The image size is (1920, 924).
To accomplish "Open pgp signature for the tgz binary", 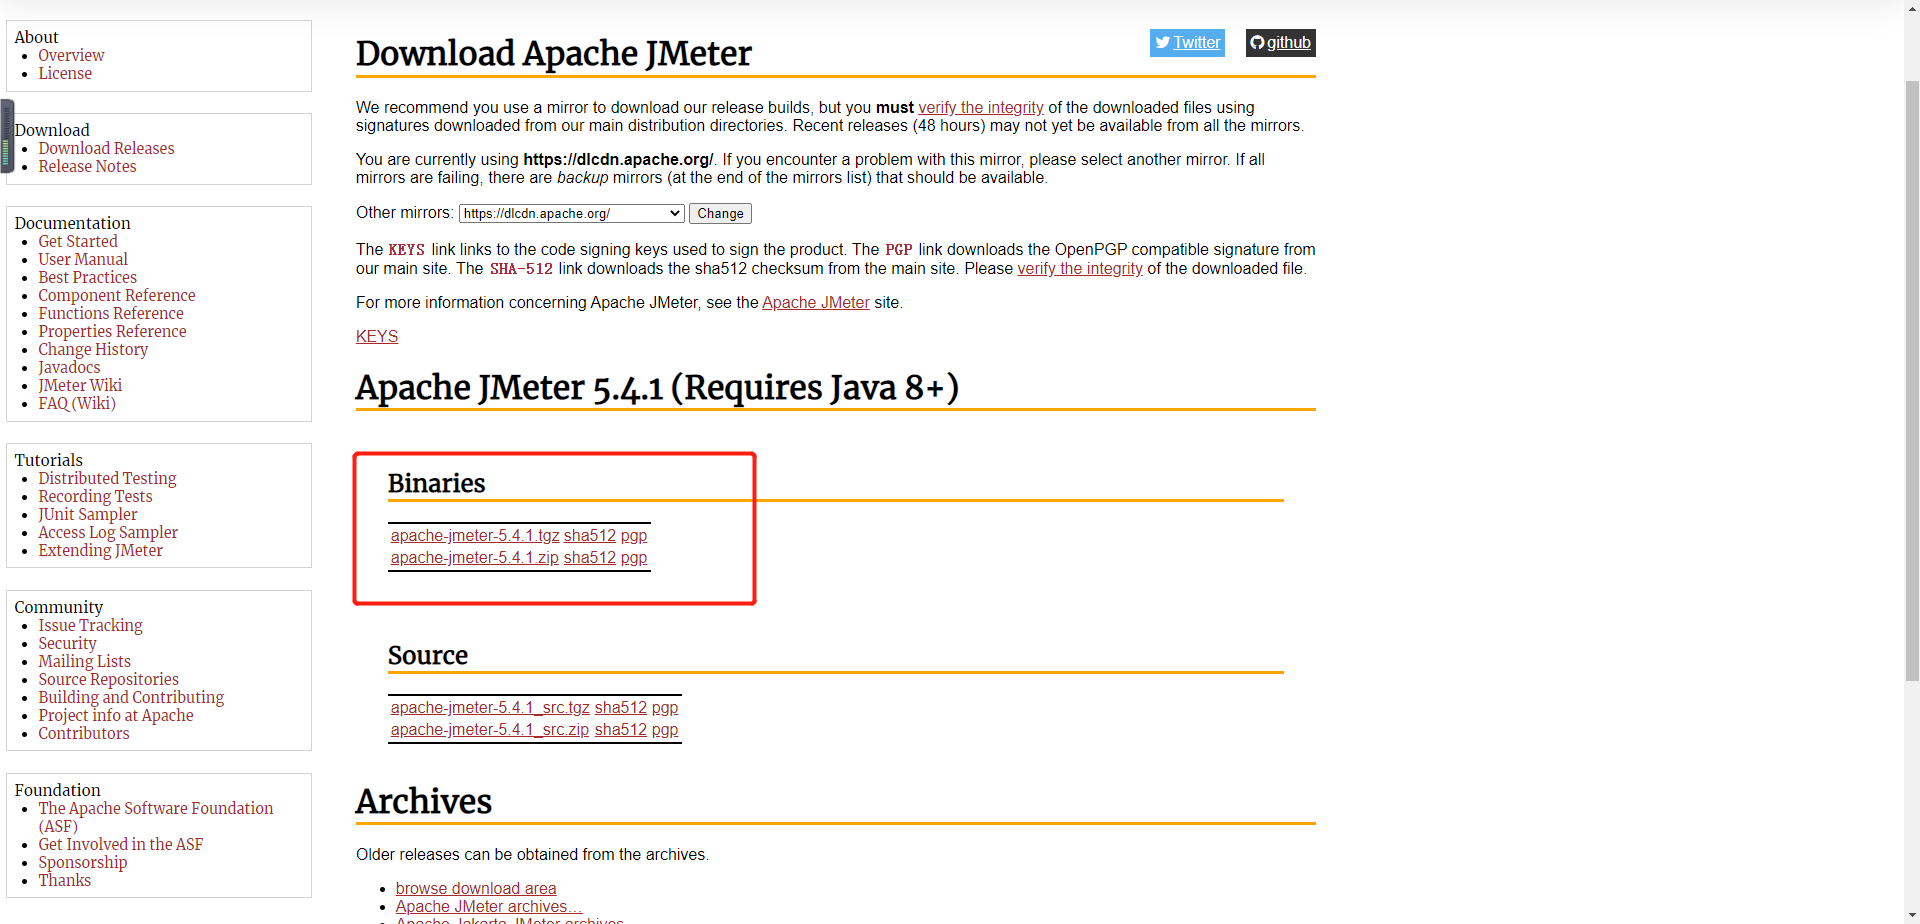I will (634, 535).
